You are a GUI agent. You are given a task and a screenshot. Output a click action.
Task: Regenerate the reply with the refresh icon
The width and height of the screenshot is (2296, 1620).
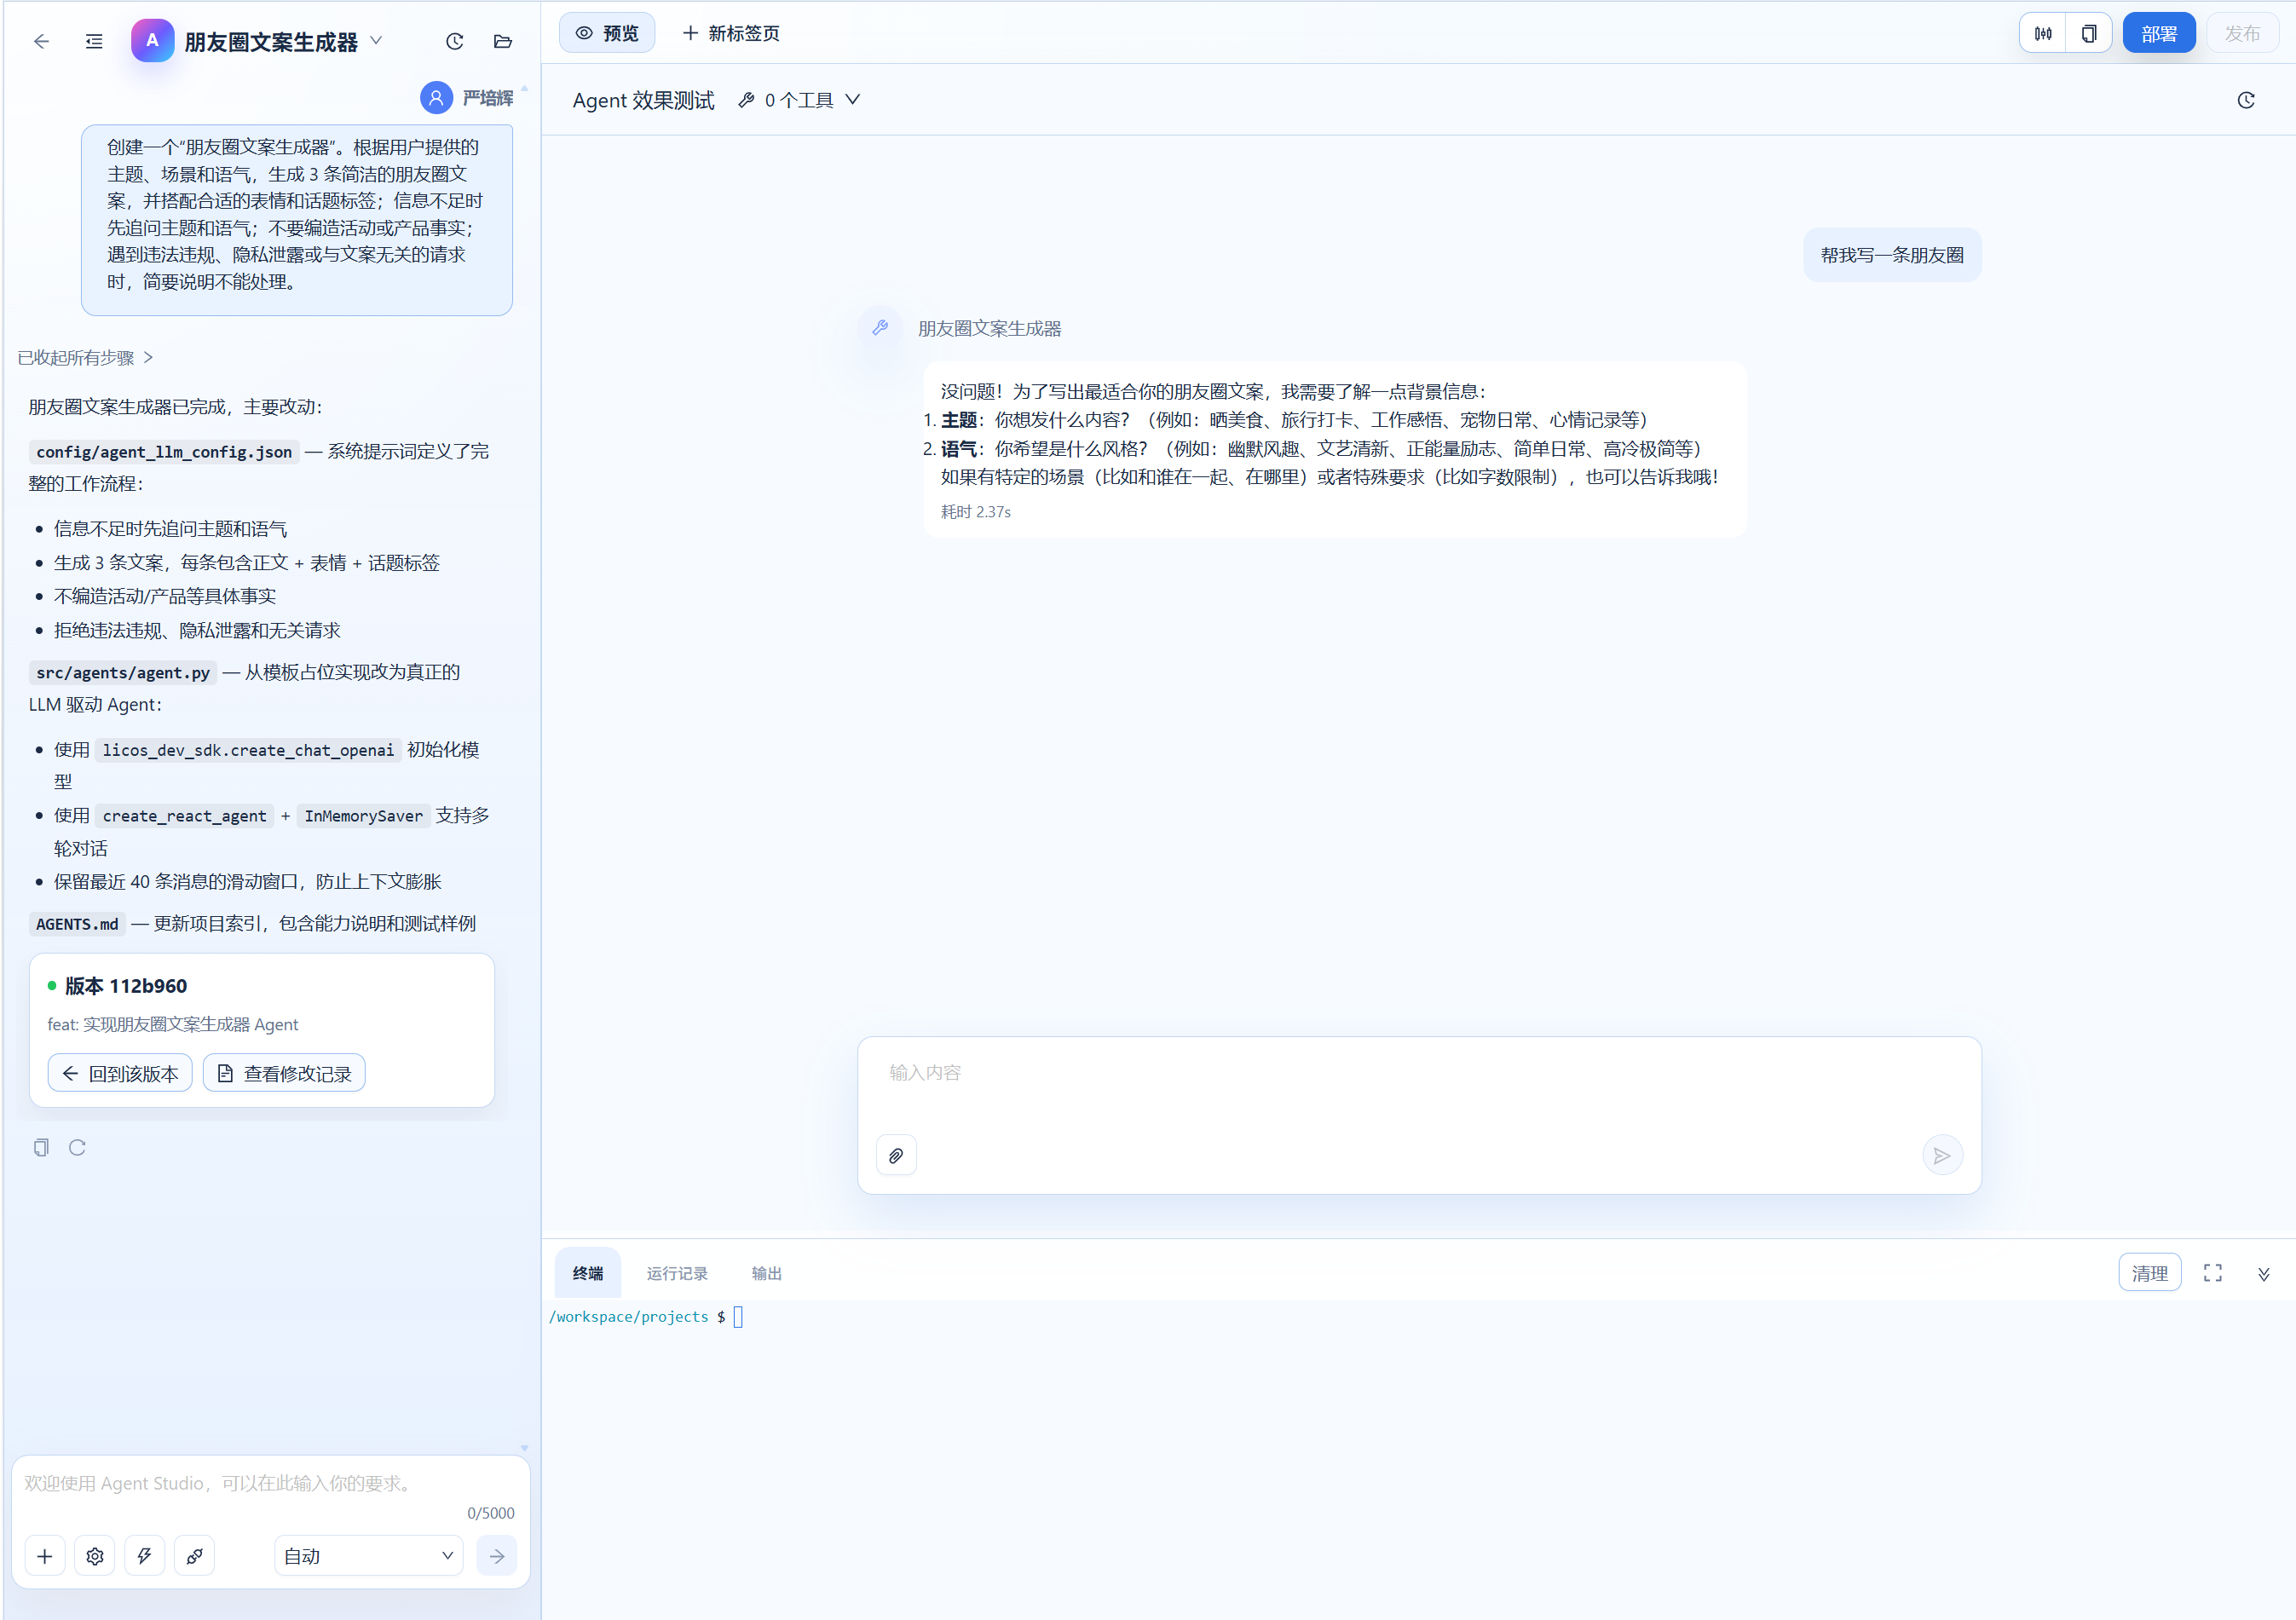(77, 1147)
